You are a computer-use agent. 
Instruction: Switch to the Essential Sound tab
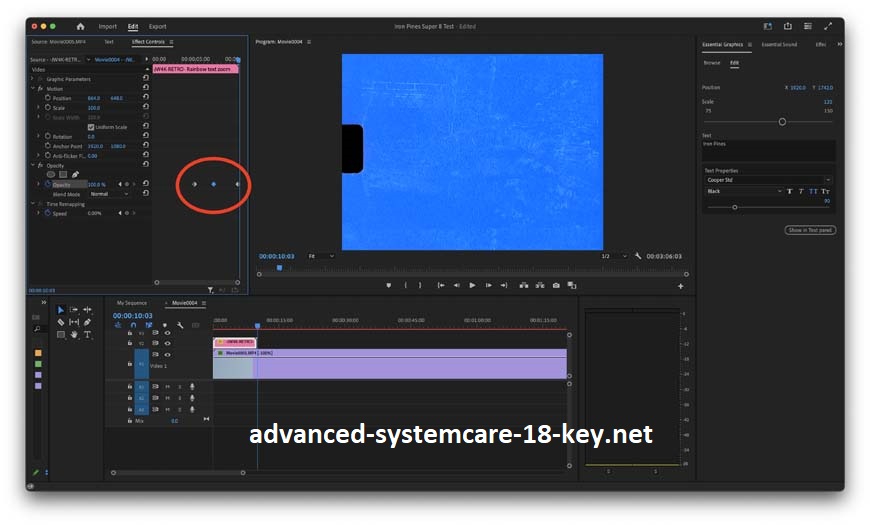(779, 45)
